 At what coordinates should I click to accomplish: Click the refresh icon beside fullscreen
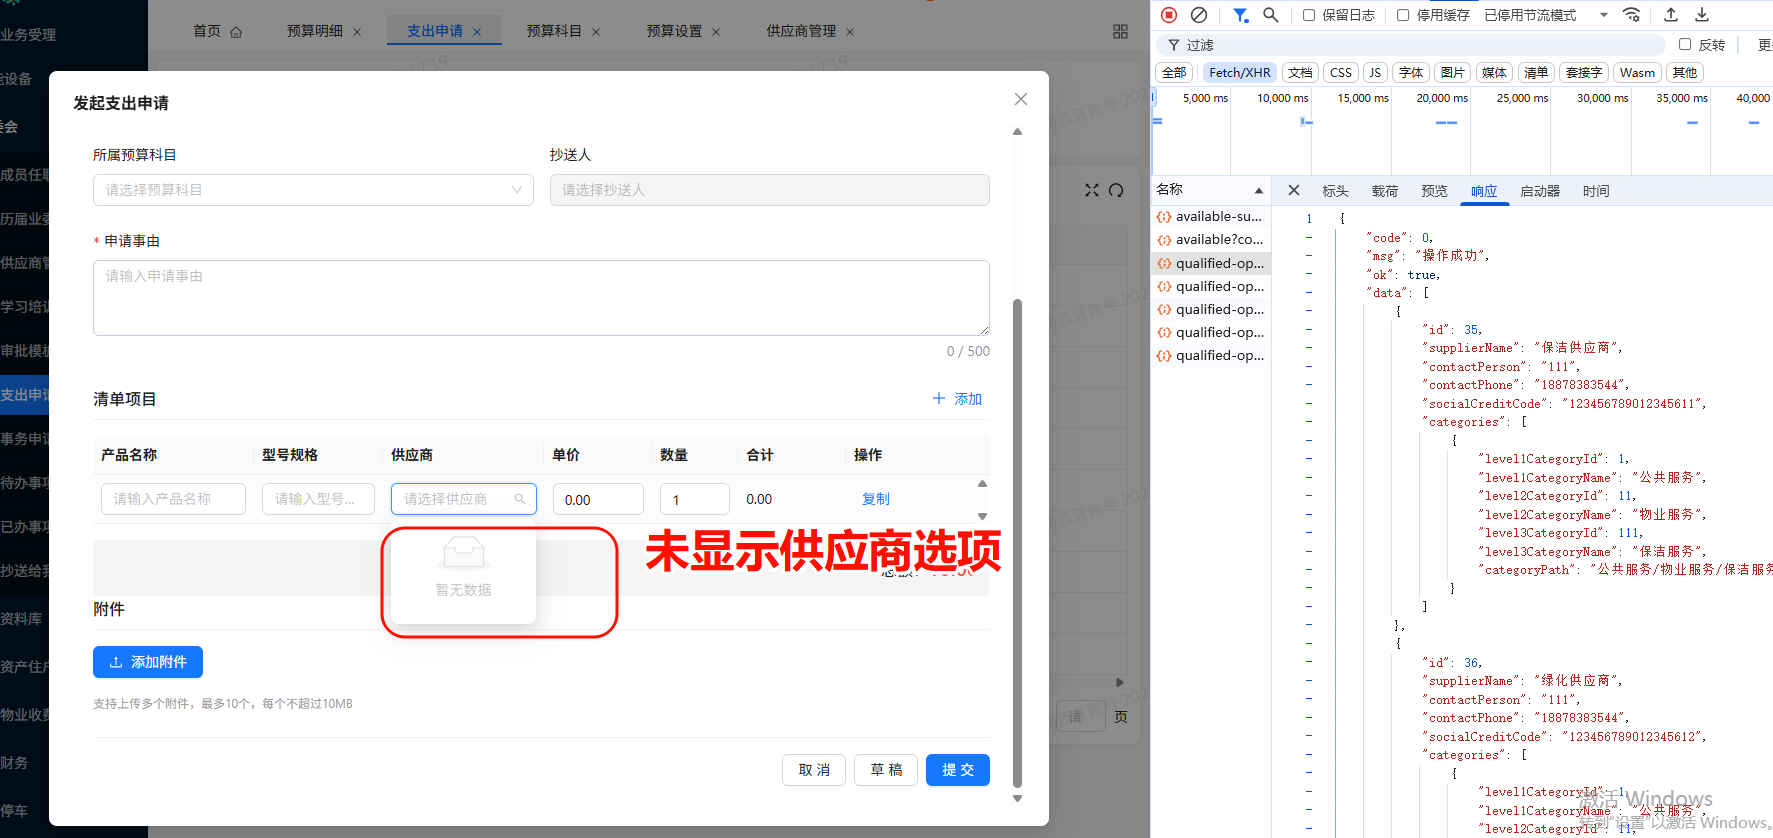click(1116, 190)
